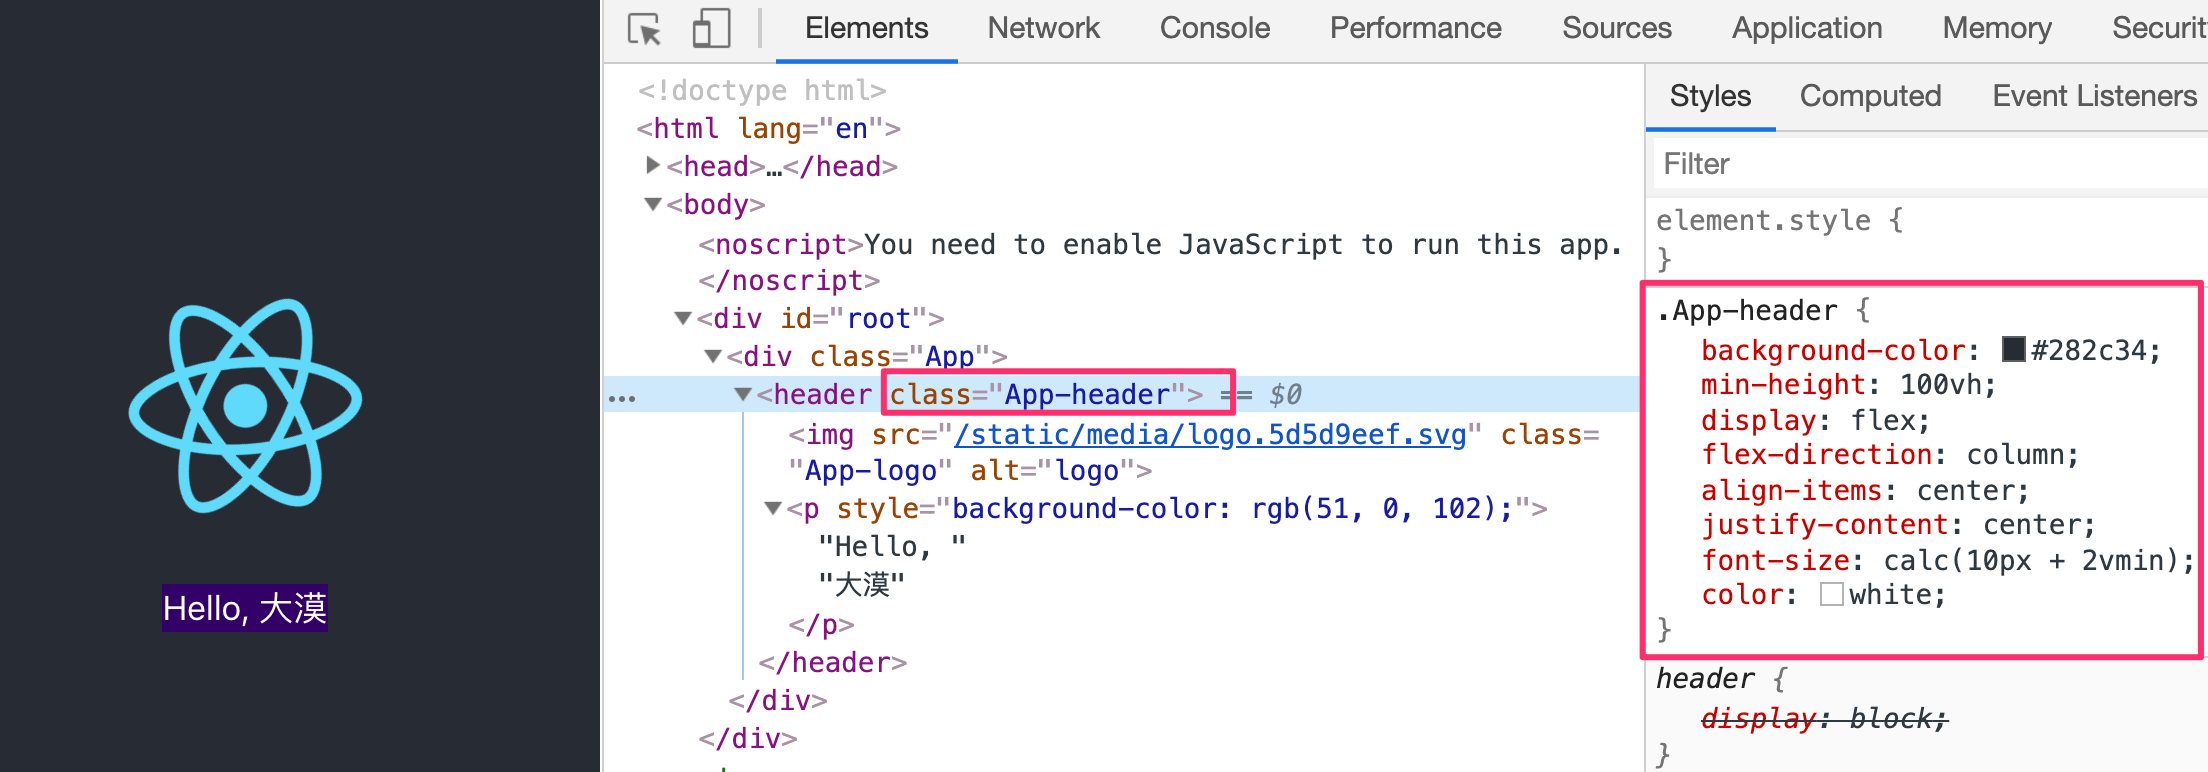Image resolution: width=2208 pixels, height=772 pixels.
Task: Click the header selector rule
Action: (x=1704, y=678)
